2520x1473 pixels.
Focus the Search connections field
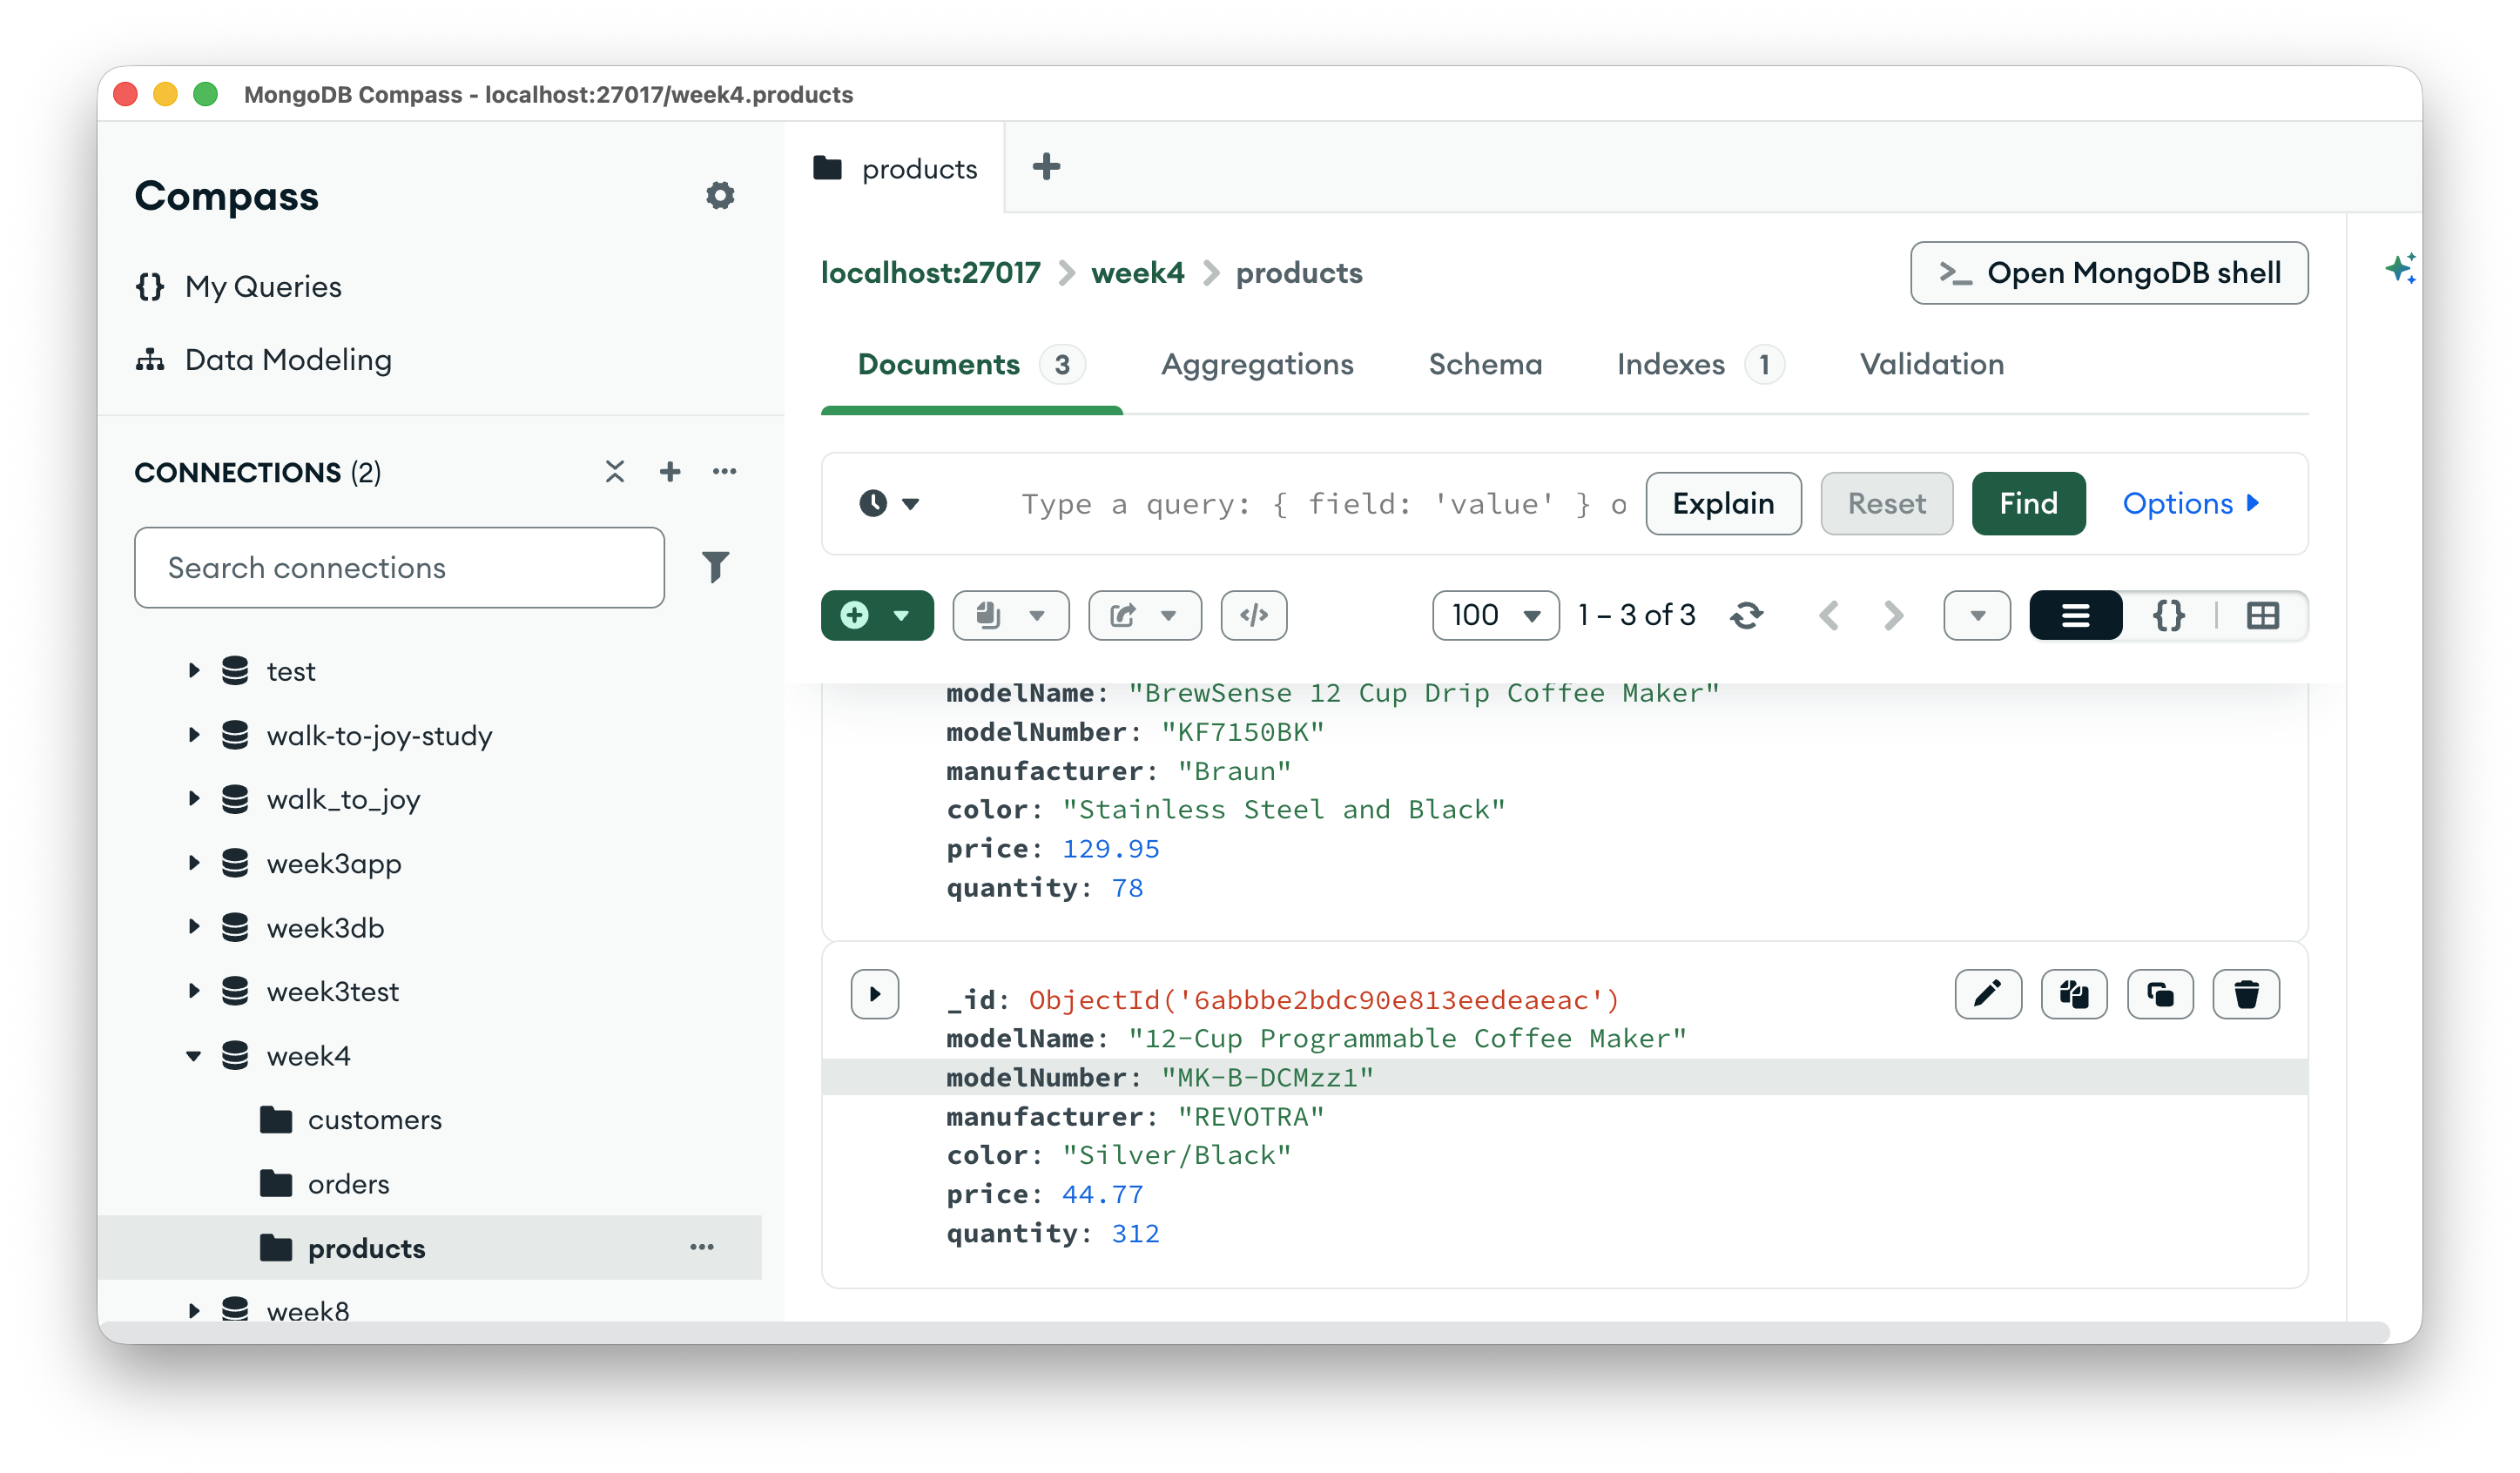tap(399, 567)
